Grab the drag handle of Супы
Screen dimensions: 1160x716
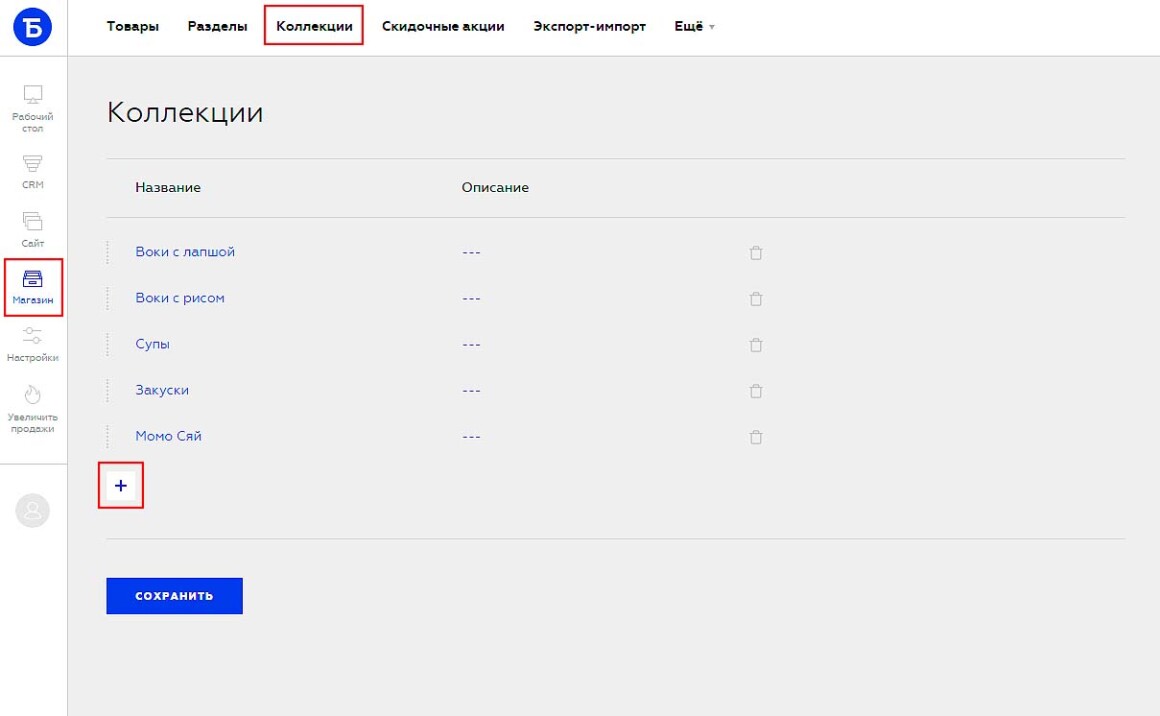[x=108, y=344]
